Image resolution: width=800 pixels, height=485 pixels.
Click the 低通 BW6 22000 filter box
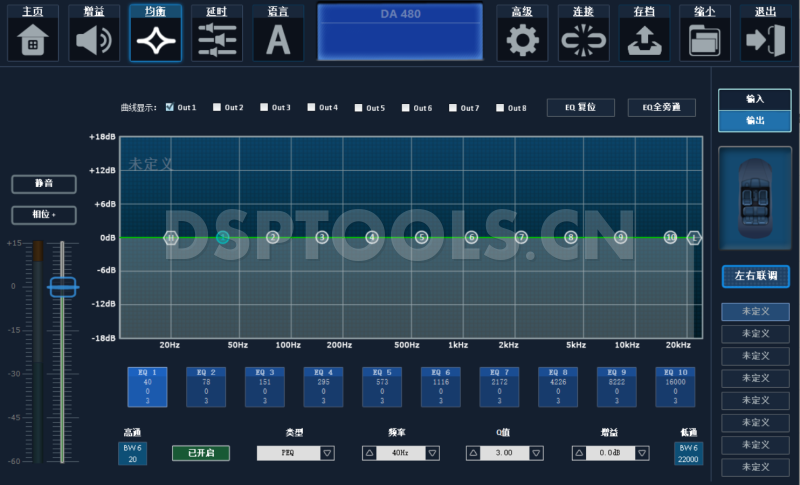(688, 453)
